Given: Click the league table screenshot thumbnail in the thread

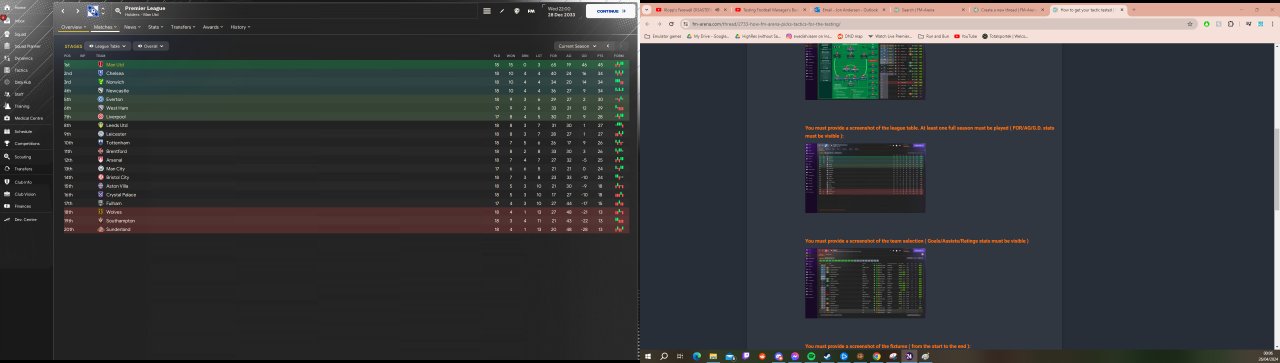Looking at the screenshot, I should tap(865, 177).
